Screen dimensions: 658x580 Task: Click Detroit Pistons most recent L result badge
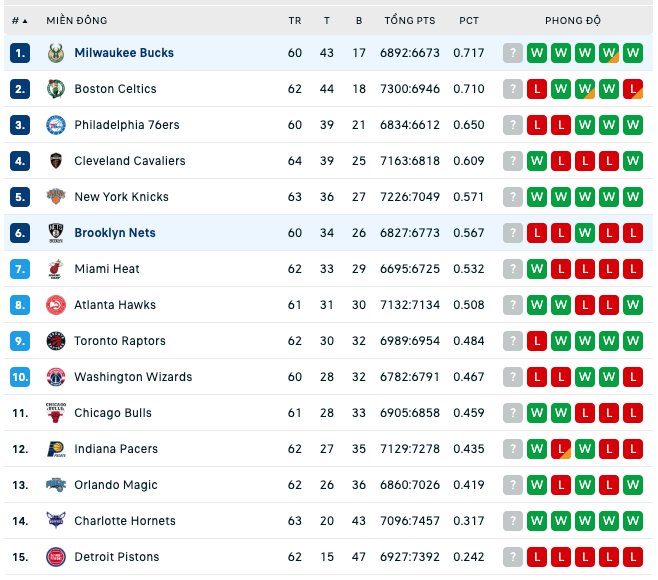[537, 557]
